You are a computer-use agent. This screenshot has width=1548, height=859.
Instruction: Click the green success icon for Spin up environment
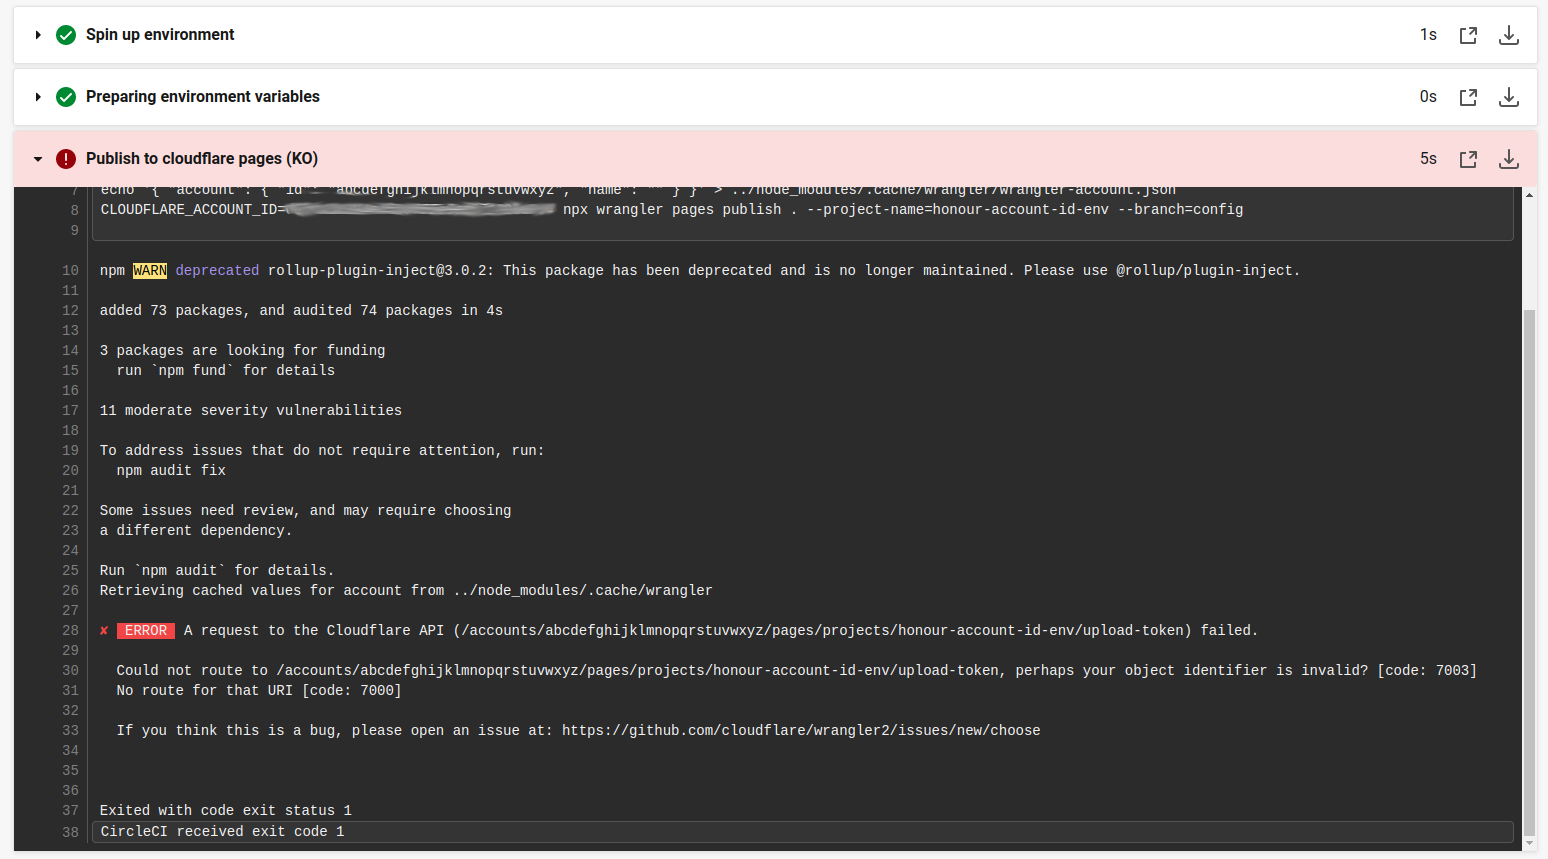[x=66, y=35]
